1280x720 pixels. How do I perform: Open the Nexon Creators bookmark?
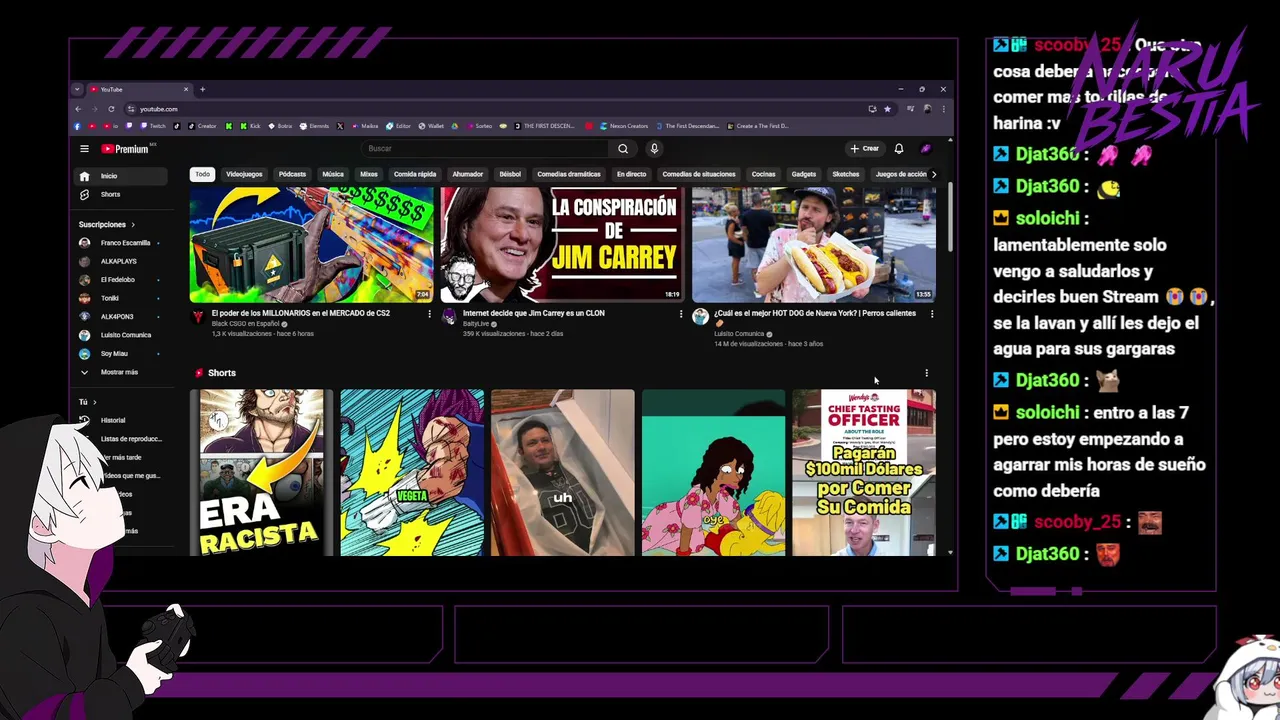pyautogui.click(x=623, y=126)
